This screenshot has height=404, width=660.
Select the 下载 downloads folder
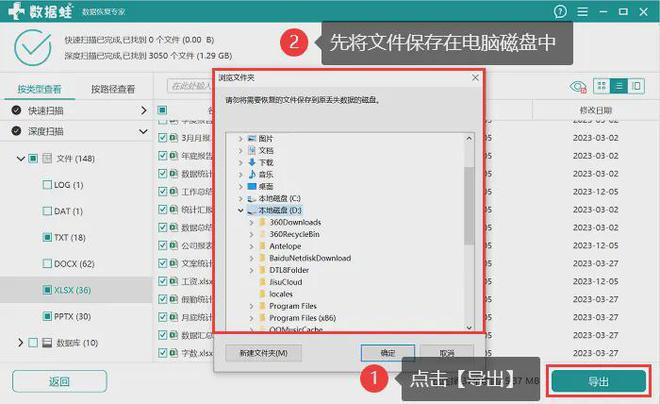tap(266, 162)
